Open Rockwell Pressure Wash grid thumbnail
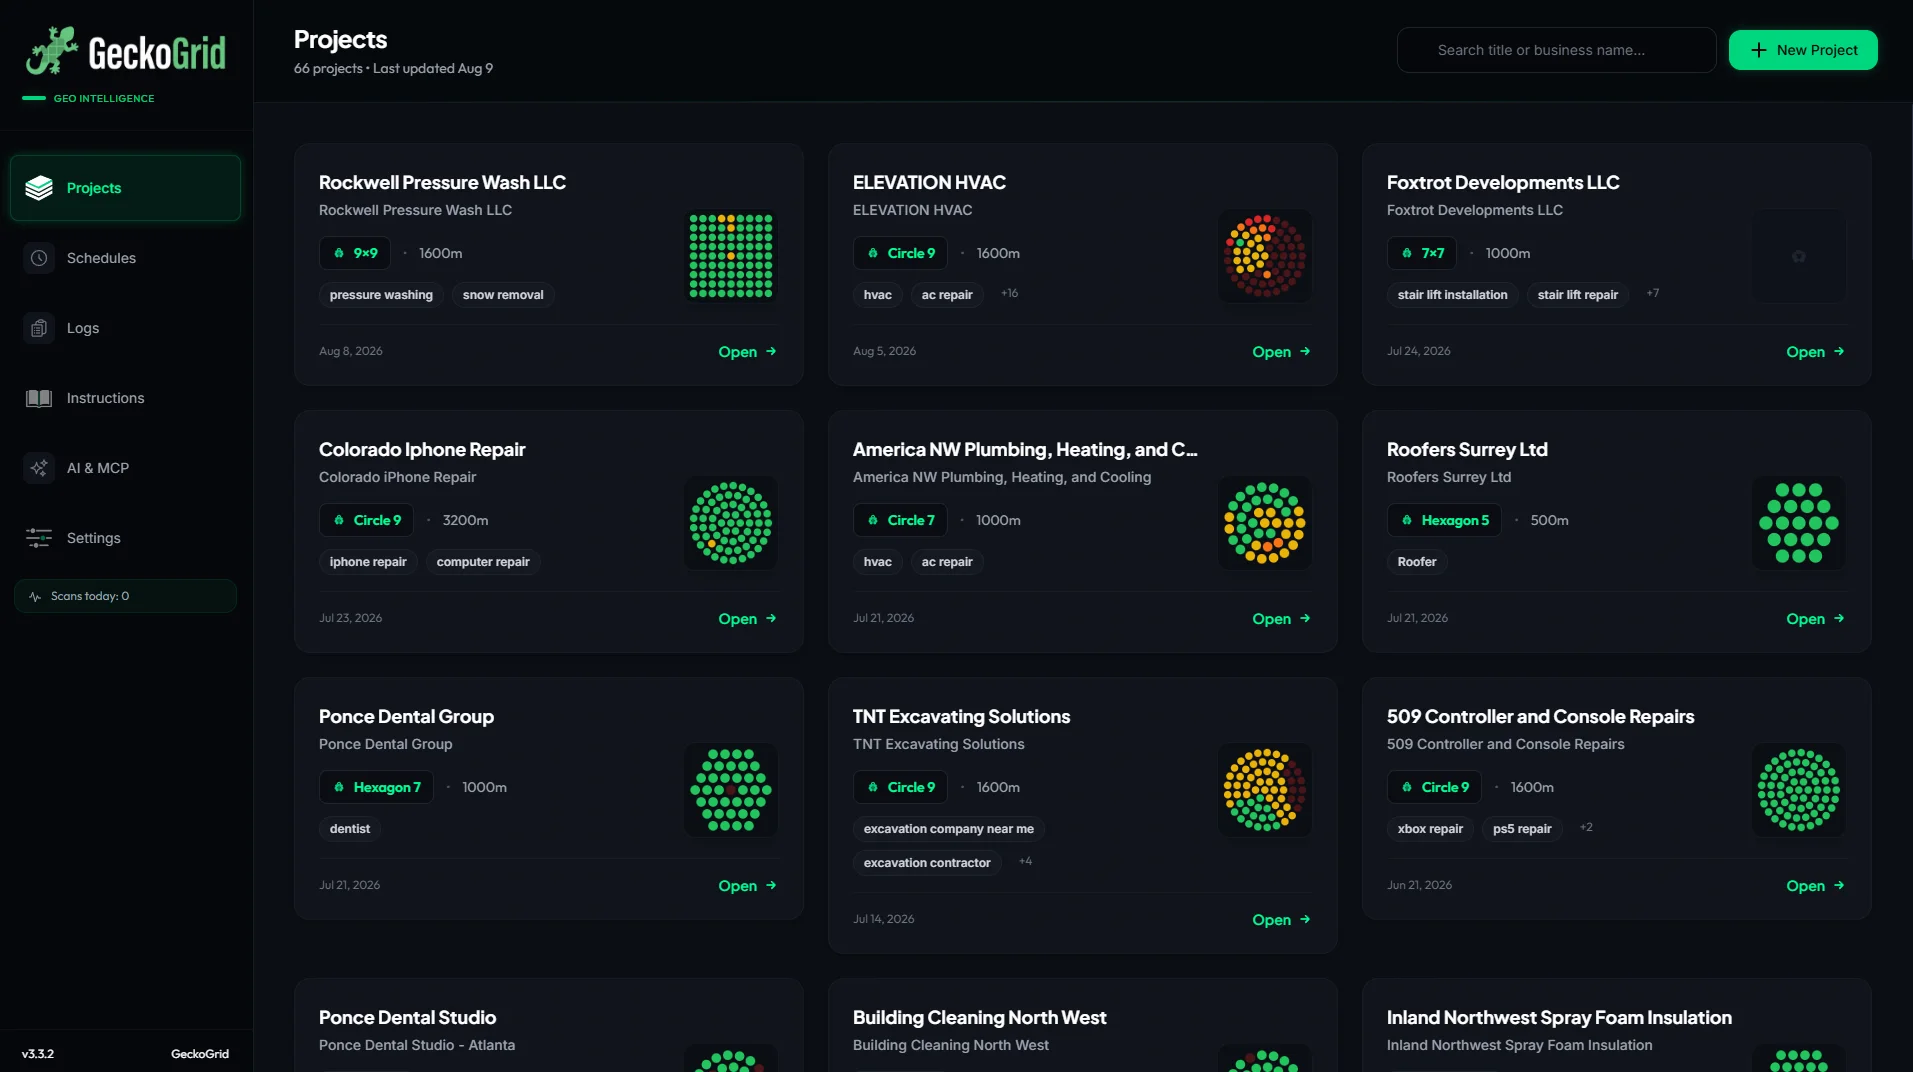 coord(731,256)
